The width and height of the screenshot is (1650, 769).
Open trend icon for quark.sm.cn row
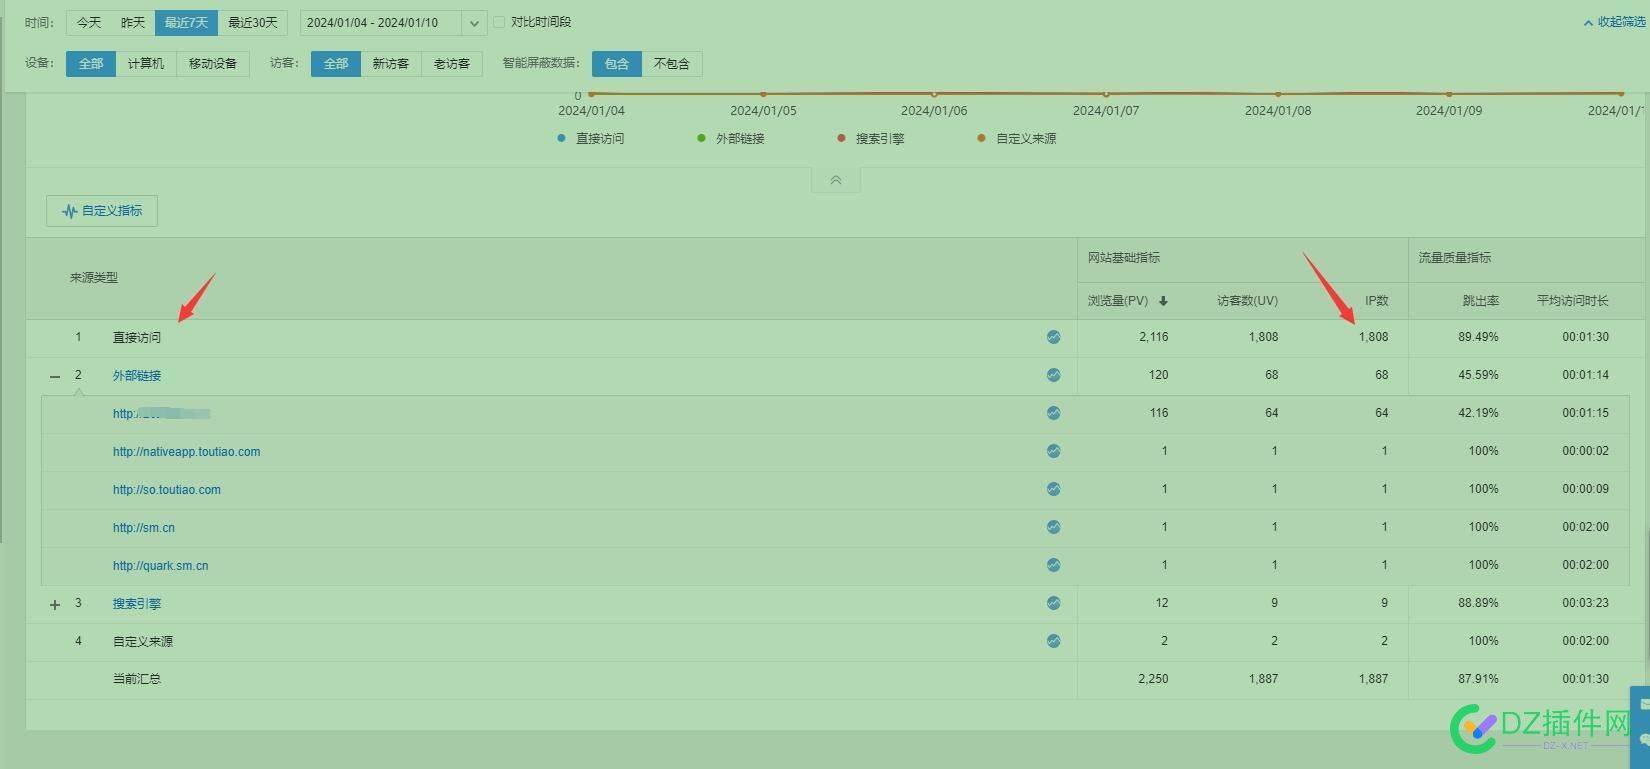1053,565
